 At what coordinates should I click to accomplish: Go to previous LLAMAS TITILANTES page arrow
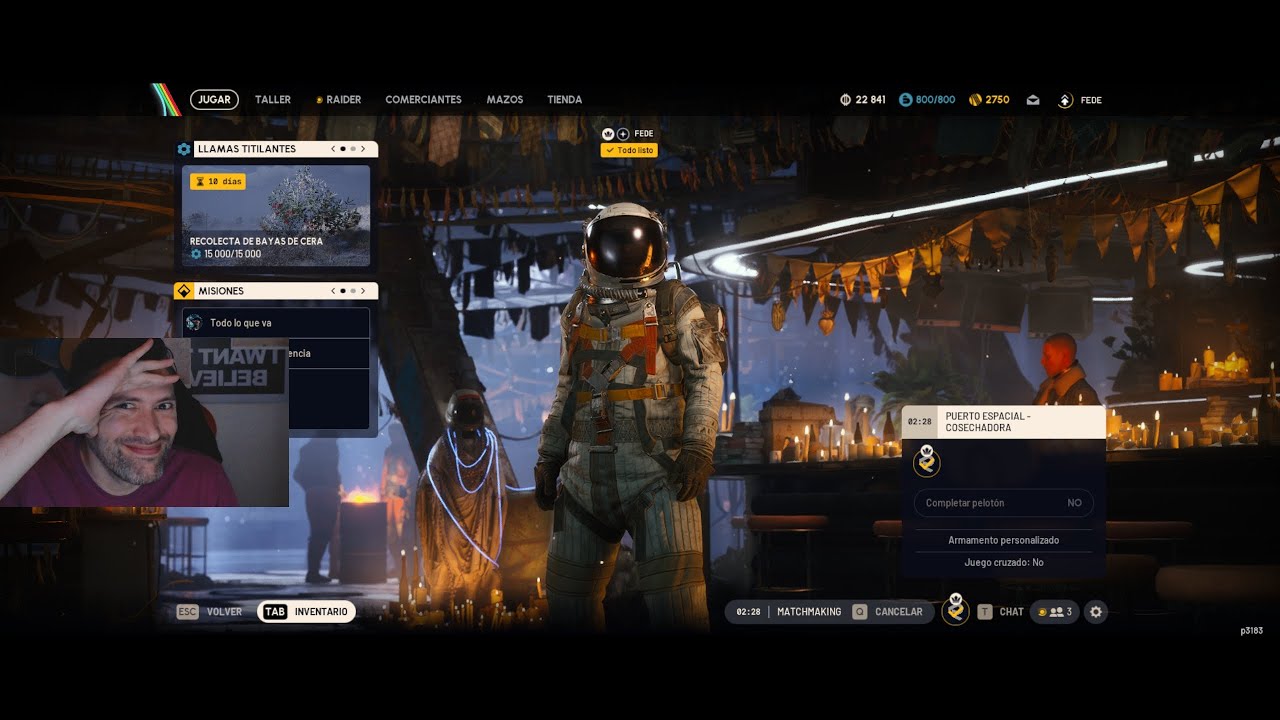pyautogui.click(x=333, y=149)
